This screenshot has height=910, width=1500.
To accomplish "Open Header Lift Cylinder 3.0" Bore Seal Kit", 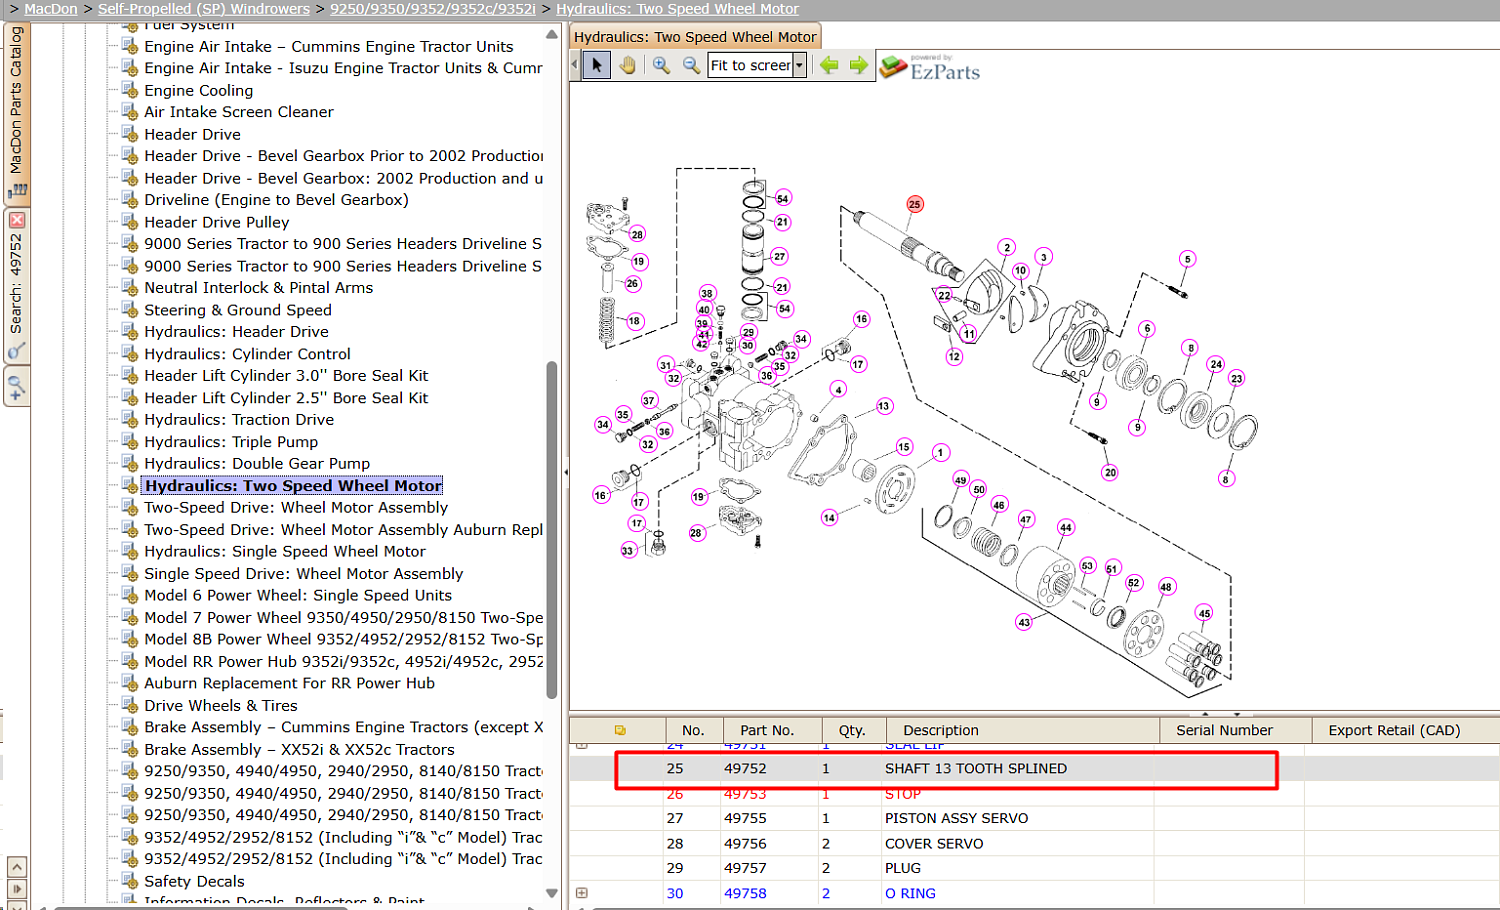I will 286,375.
